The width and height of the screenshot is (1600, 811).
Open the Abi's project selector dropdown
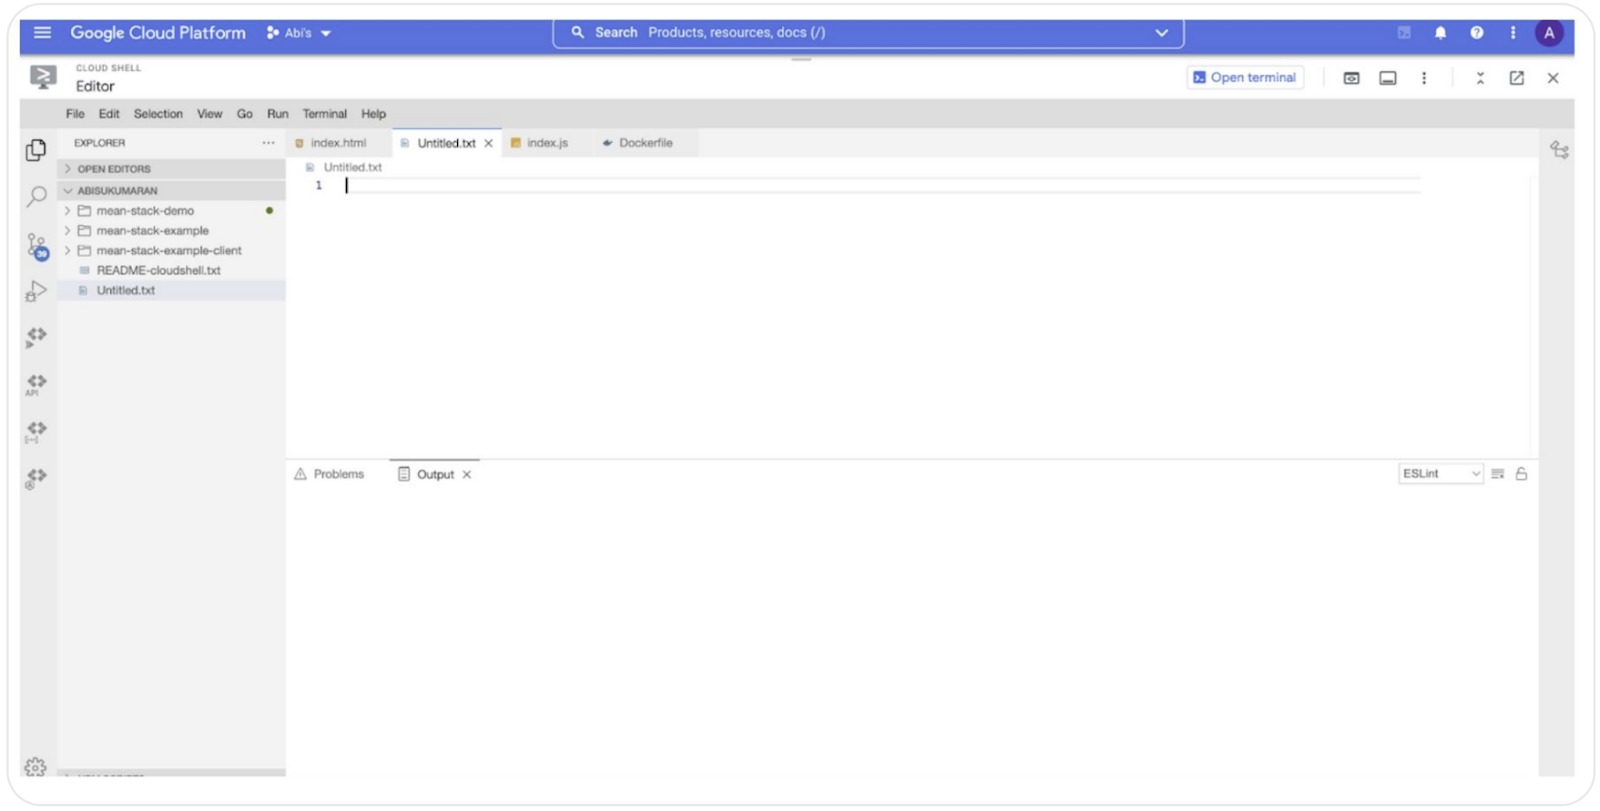click(x=299, y=33)
